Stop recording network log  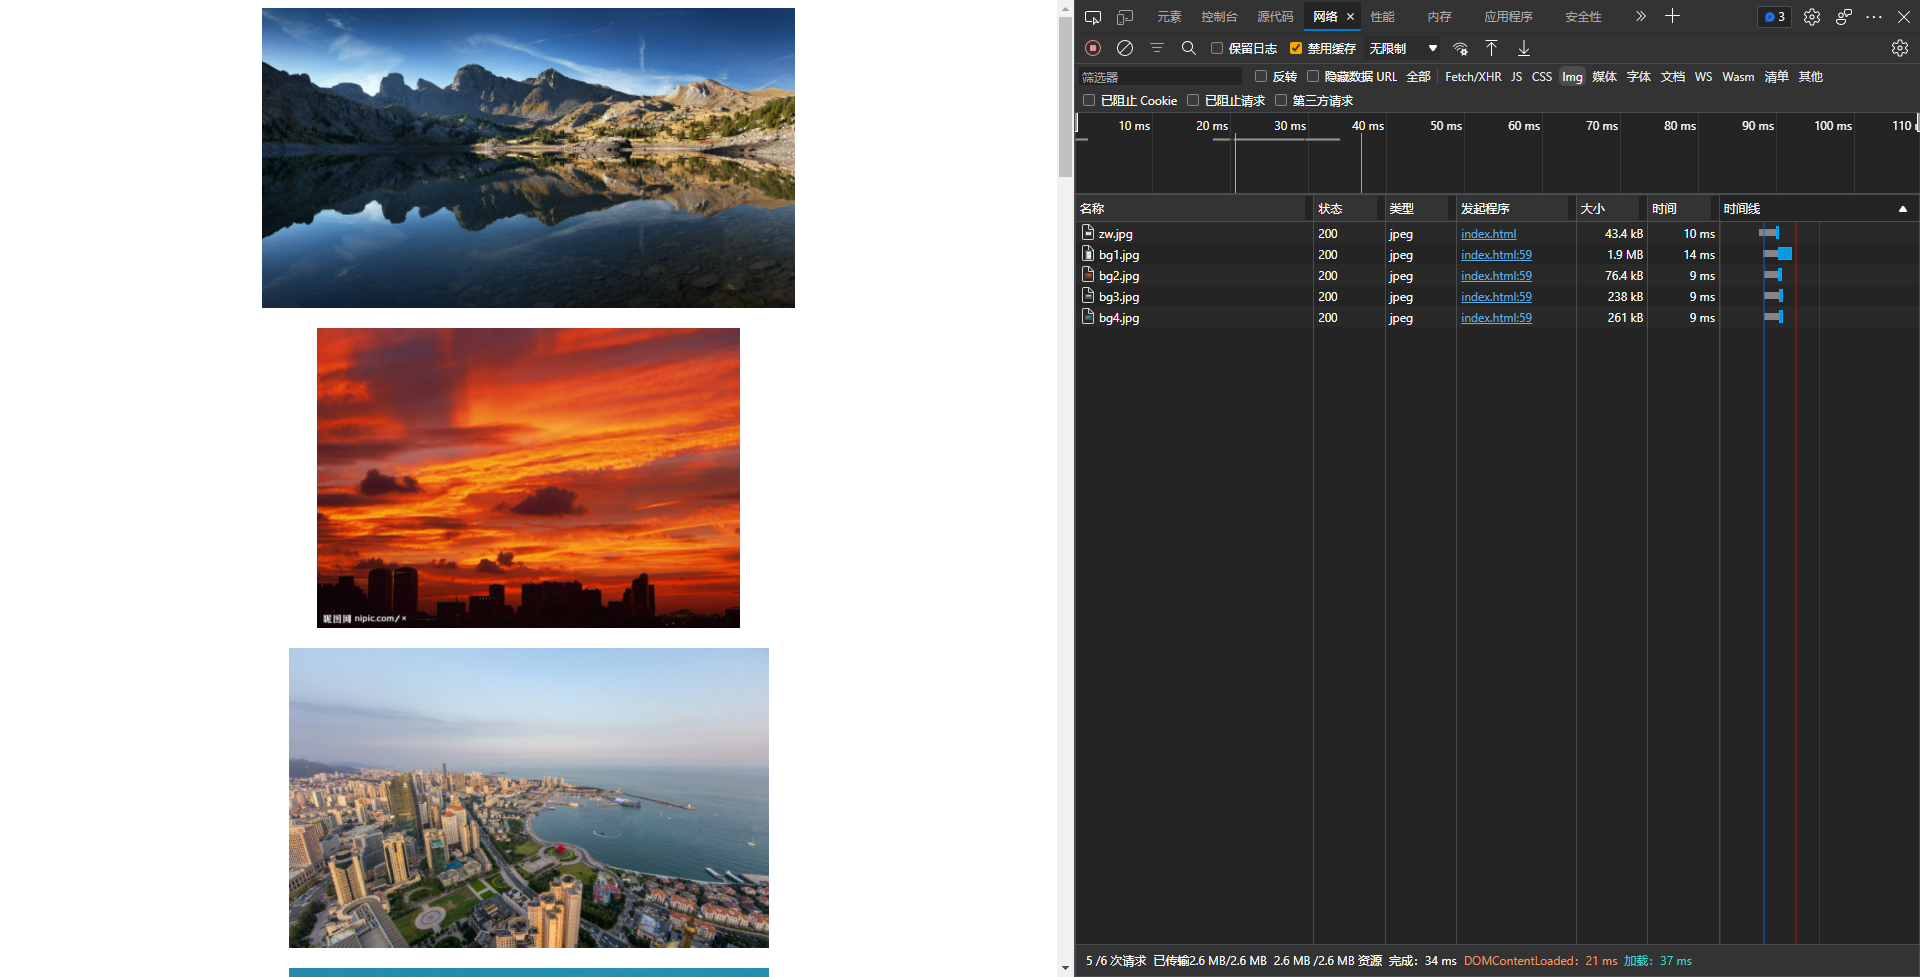[1093, 48]
